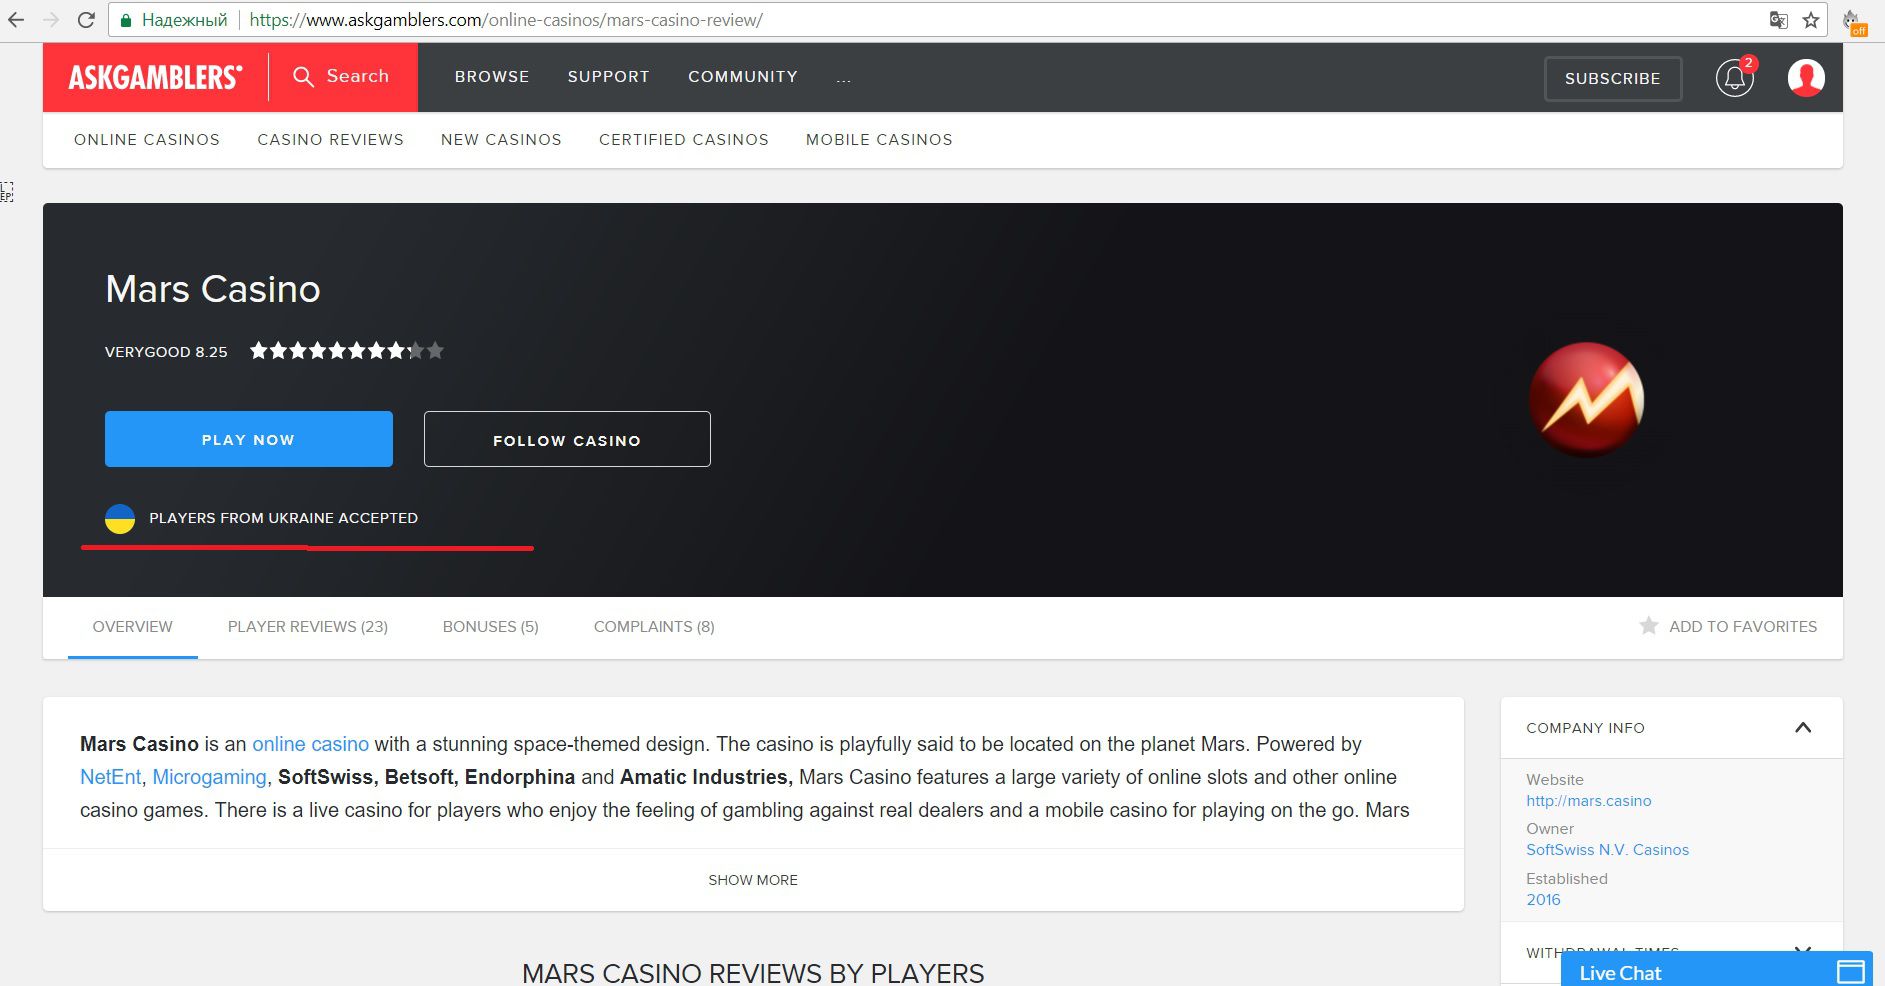Follow the online casino link
Image resolution: width=1885 pixels, height=986 pixels.
pos(311,744)
